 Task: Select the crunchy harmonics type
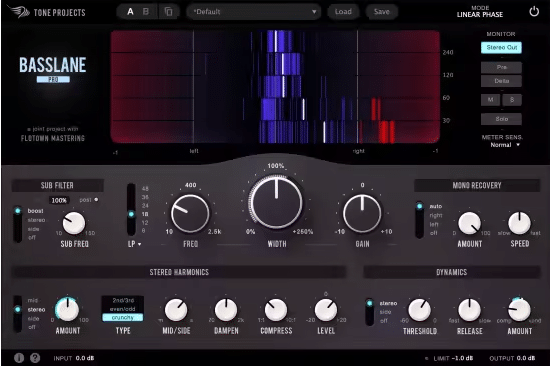tap(123, 317)
